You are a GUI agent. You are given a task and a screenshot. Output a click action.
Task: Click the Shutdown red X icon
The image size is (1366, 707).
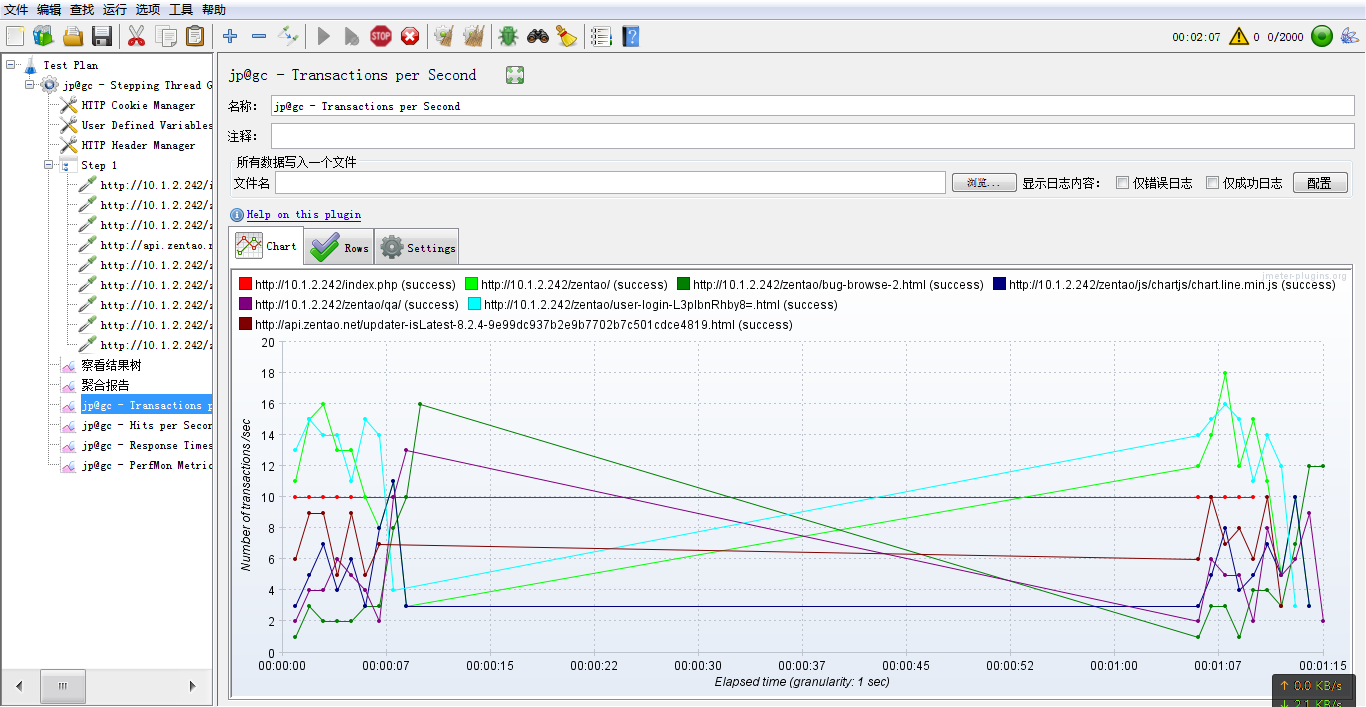(410, 37)
